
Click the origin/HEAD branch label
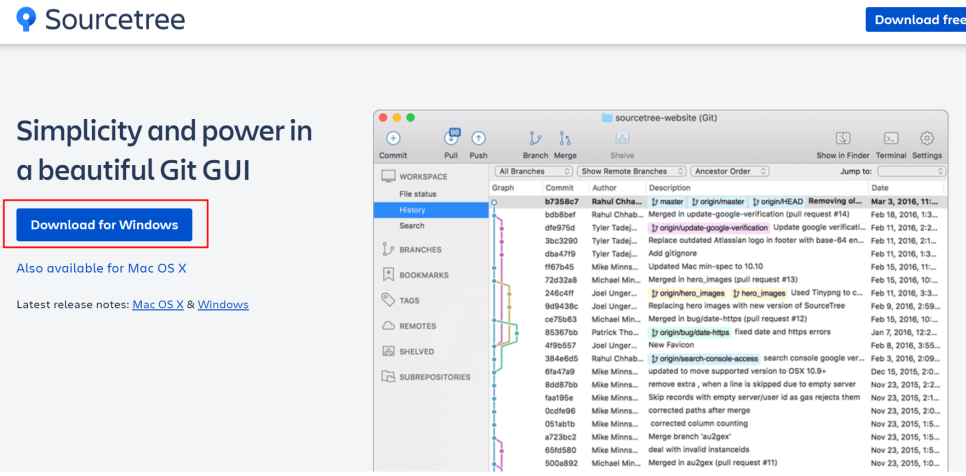[777, 201]
